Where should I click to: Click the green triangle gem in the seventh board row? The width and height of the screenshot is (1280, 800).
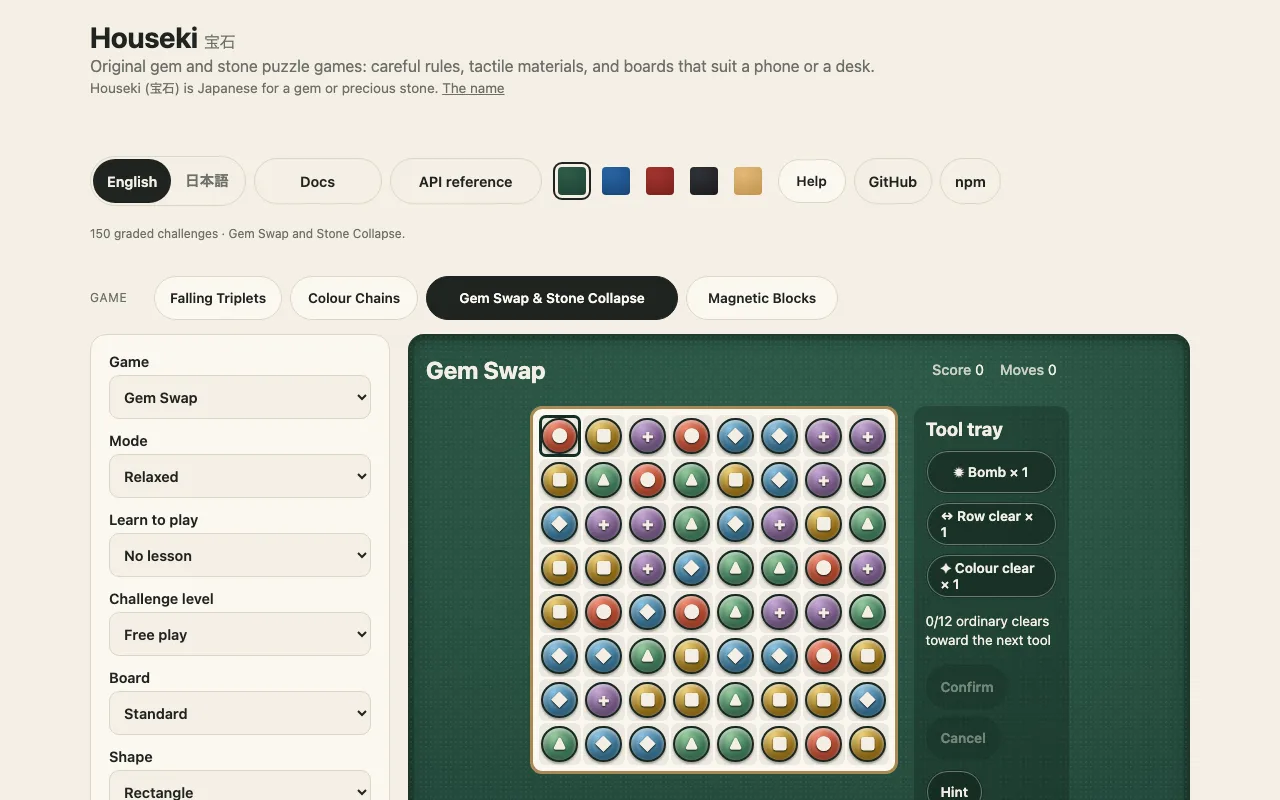click(x=736, y=700)
